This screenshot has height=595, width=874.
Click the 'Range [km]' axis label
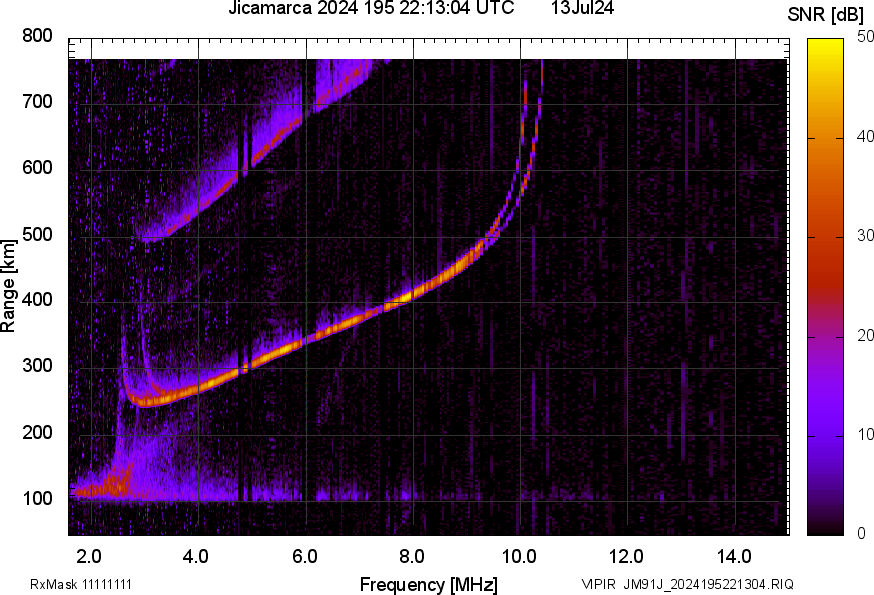pos(8,286)
